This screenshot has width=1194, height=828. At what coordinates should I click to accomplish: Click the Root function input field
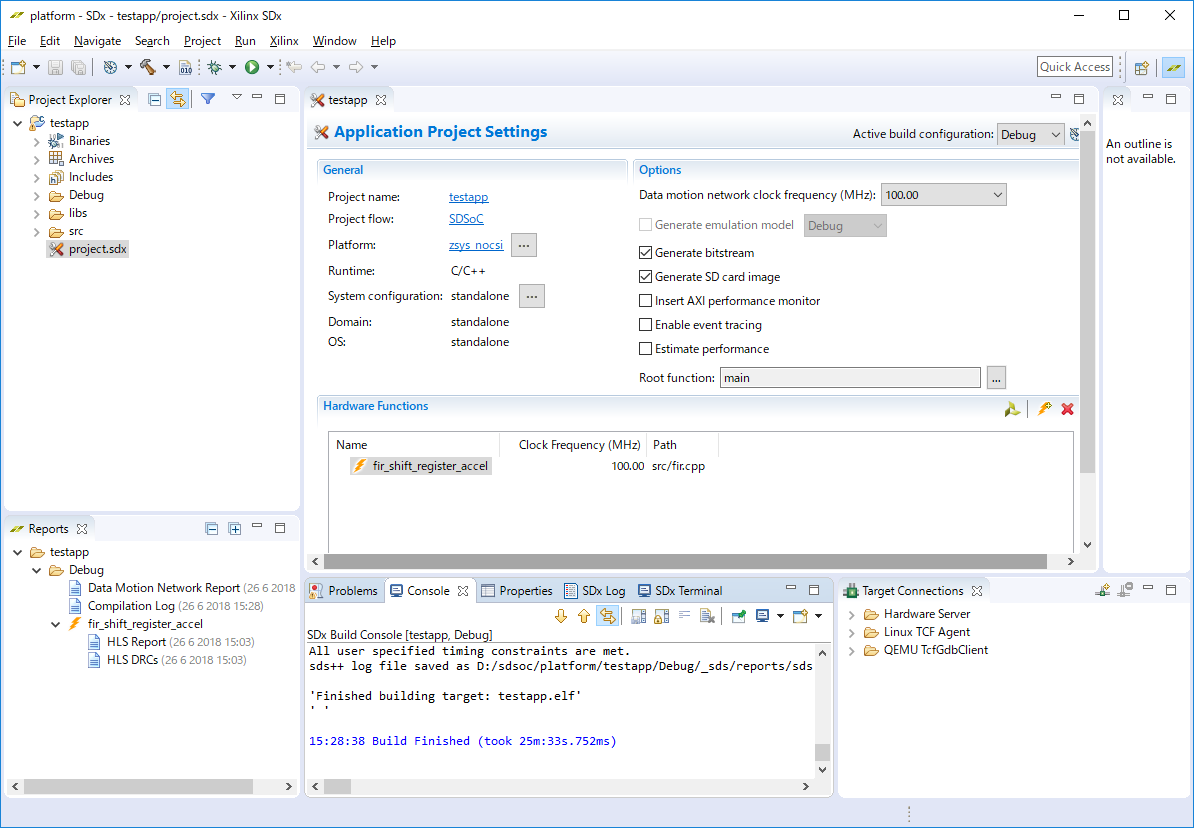pyautogui.click(x=849, y=378)
